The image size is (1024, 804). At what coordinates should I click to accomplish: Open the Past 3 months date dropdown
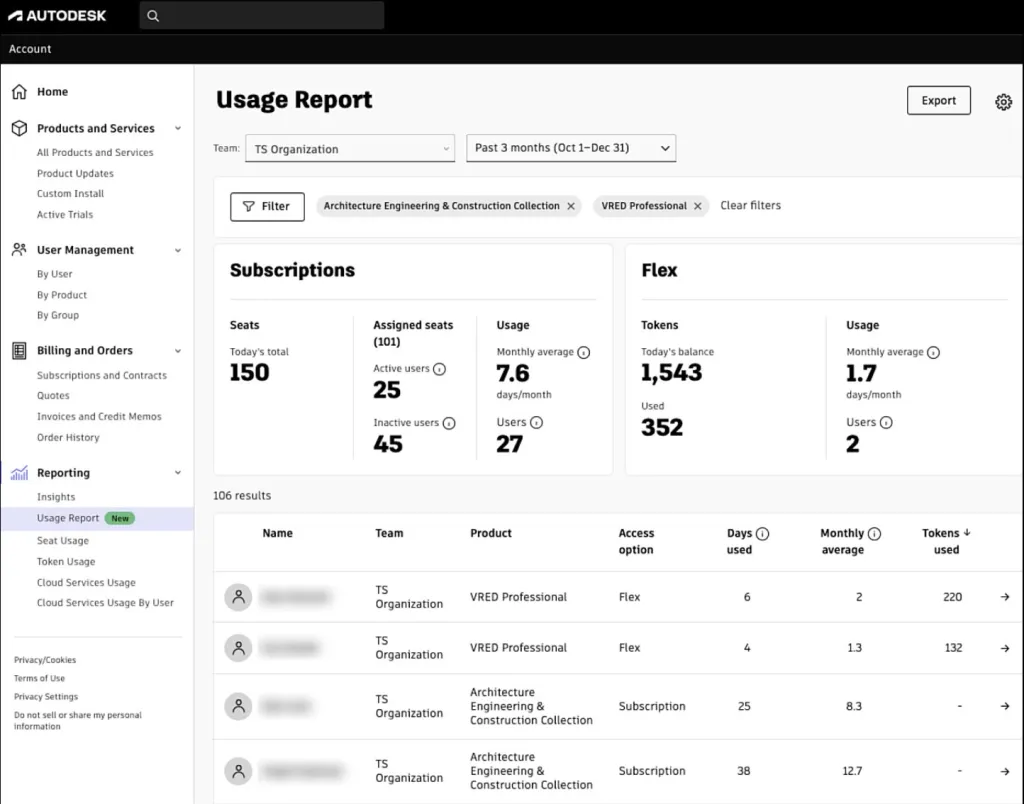click(571, 148)
